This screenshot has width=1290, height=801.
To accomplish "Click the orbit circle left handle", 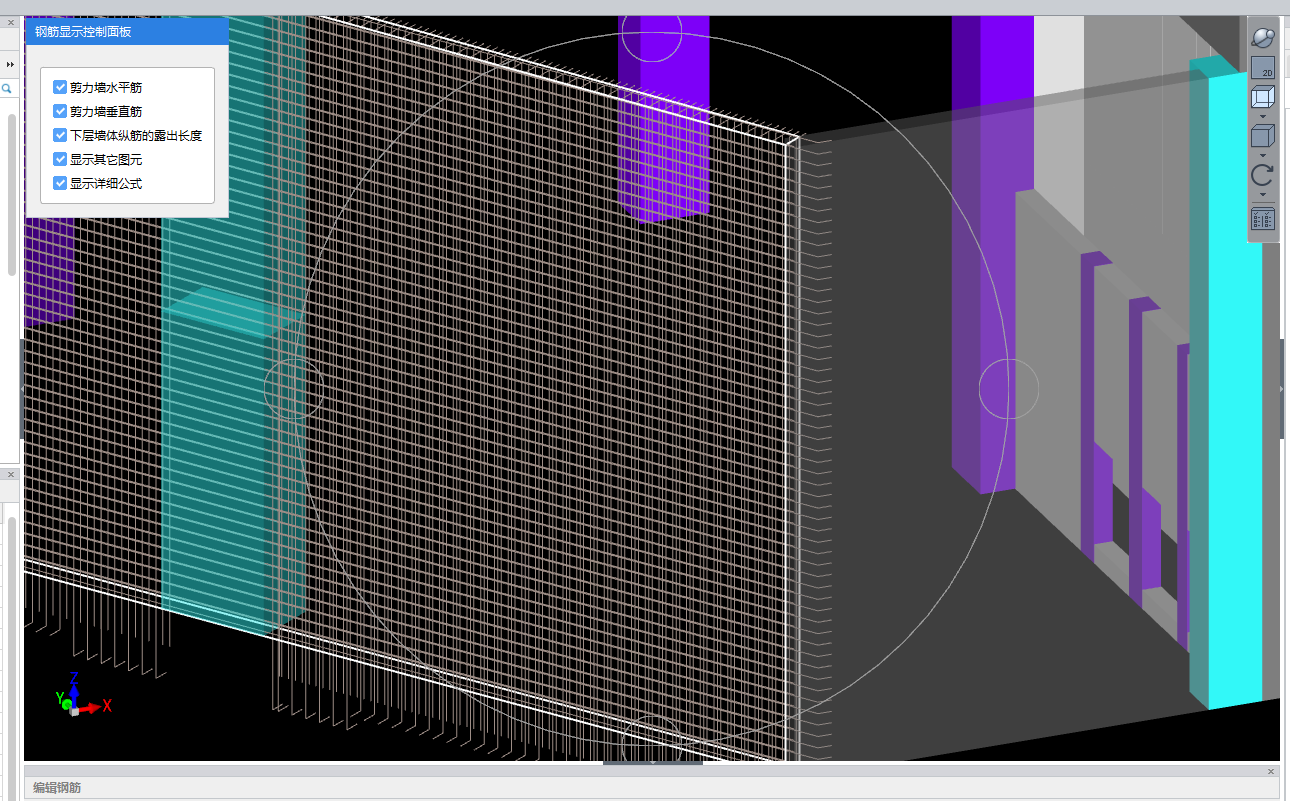I will point(294,388).
